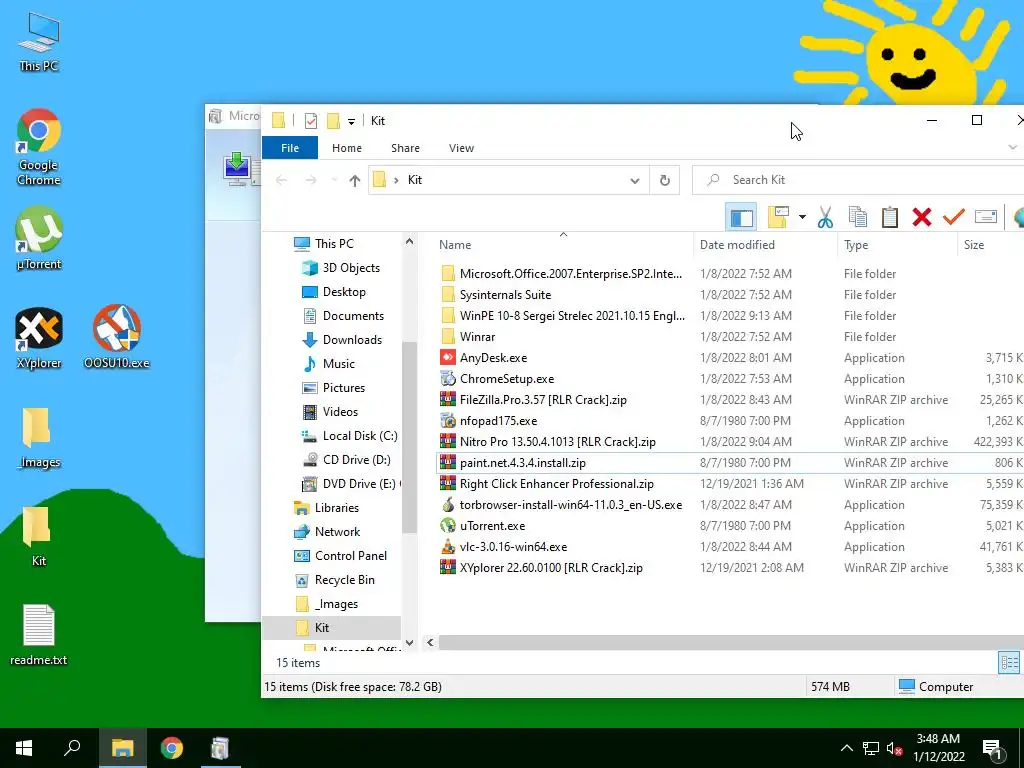Open readme.txt on the desktop
This screenshot has width=1024, height=768.
(x=39, y=635)
